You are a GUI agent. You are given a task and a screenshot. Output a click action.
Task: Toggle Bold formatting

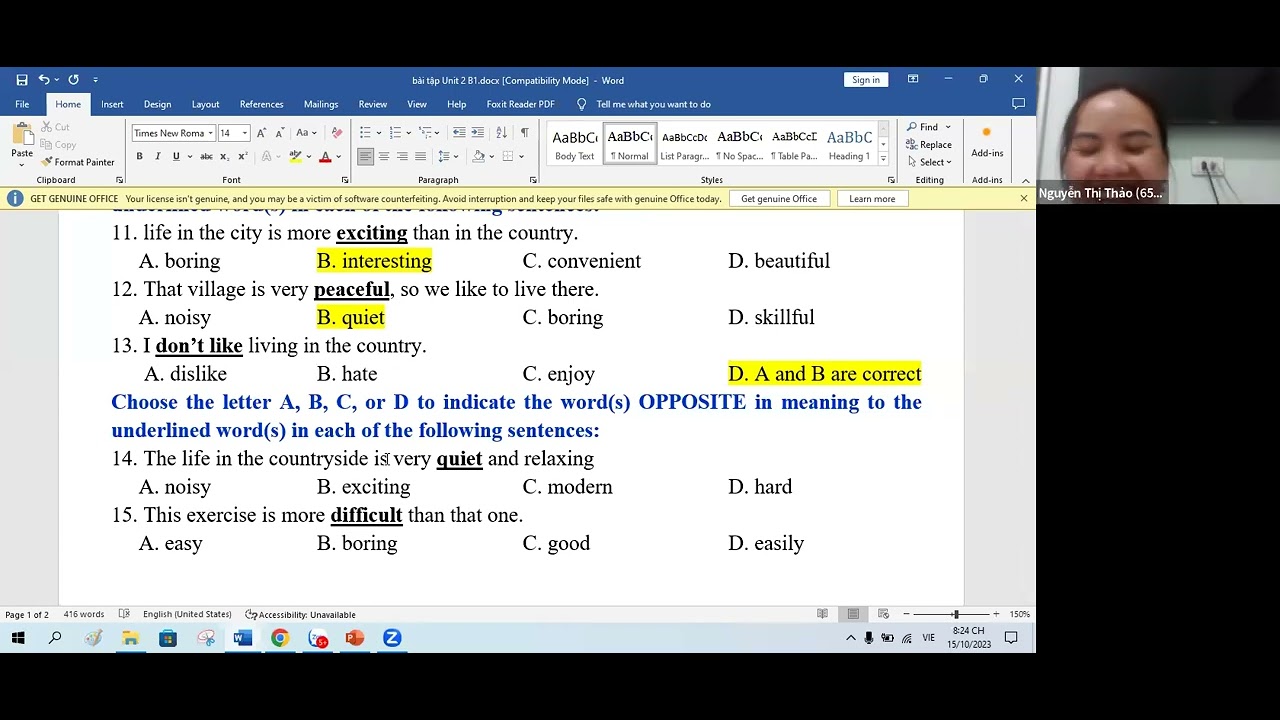pyautogui.click(x=139, y=156)
